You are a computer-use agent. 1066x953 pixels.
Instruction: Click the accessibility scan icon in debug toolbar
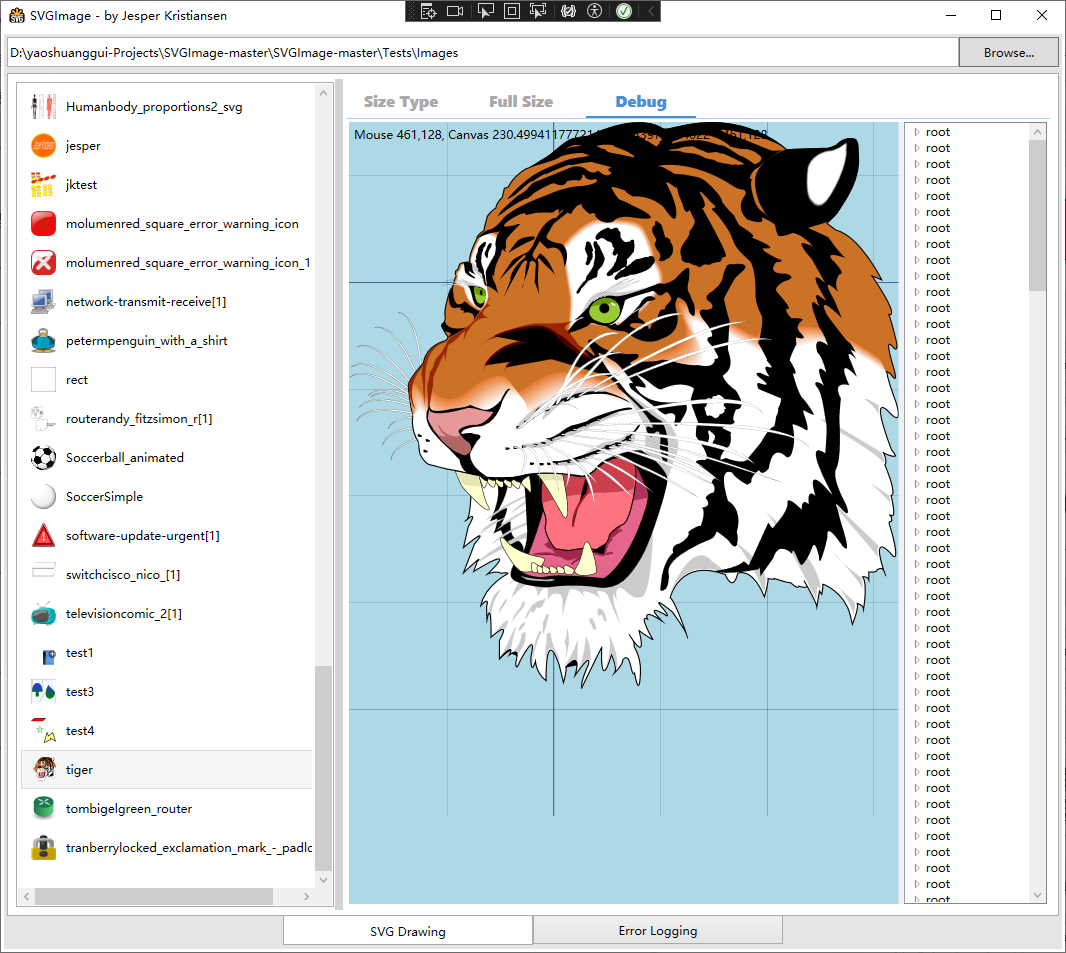tap(595, 11)
